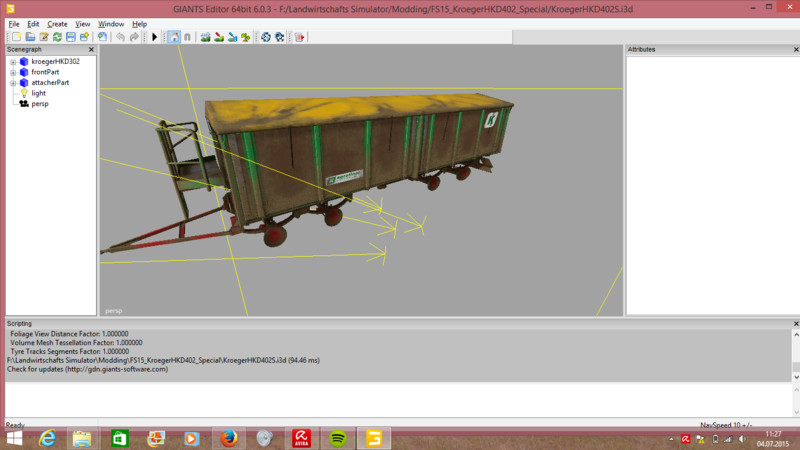The height and width of the screenshot is (450, 800).
Task: Launch Internet Explorer from the taskbar
Action: pos(47,438)
